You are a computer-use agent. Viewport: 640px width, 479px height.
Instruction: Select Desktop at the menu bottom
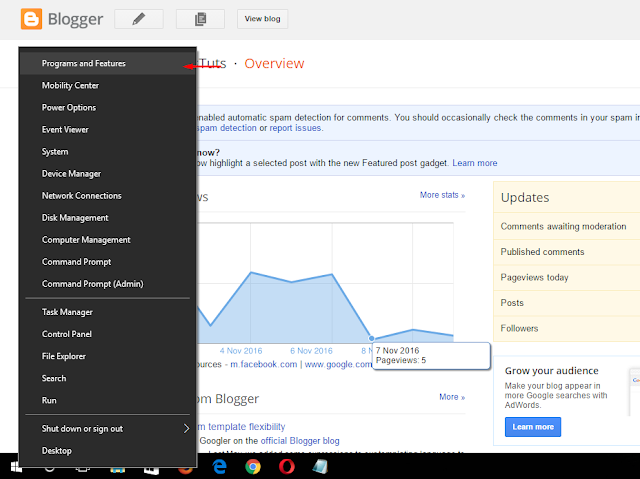pos(108,450)
